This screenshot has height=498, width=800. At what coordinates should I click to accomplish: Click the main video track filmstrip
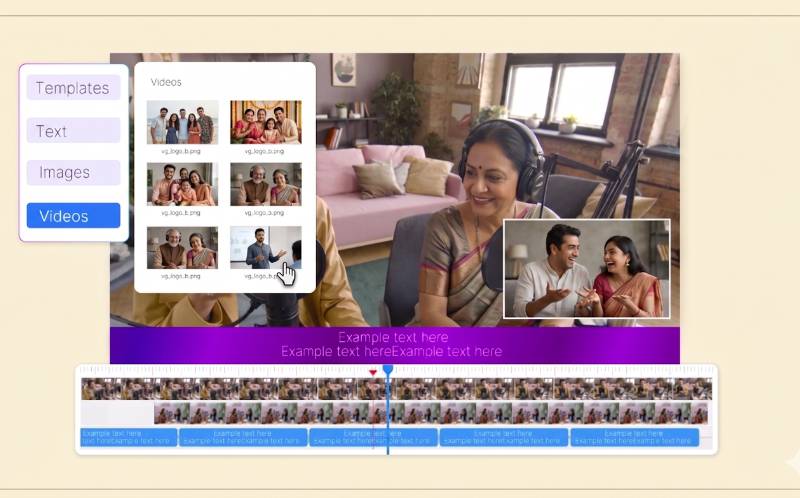(x=396, y=389)
